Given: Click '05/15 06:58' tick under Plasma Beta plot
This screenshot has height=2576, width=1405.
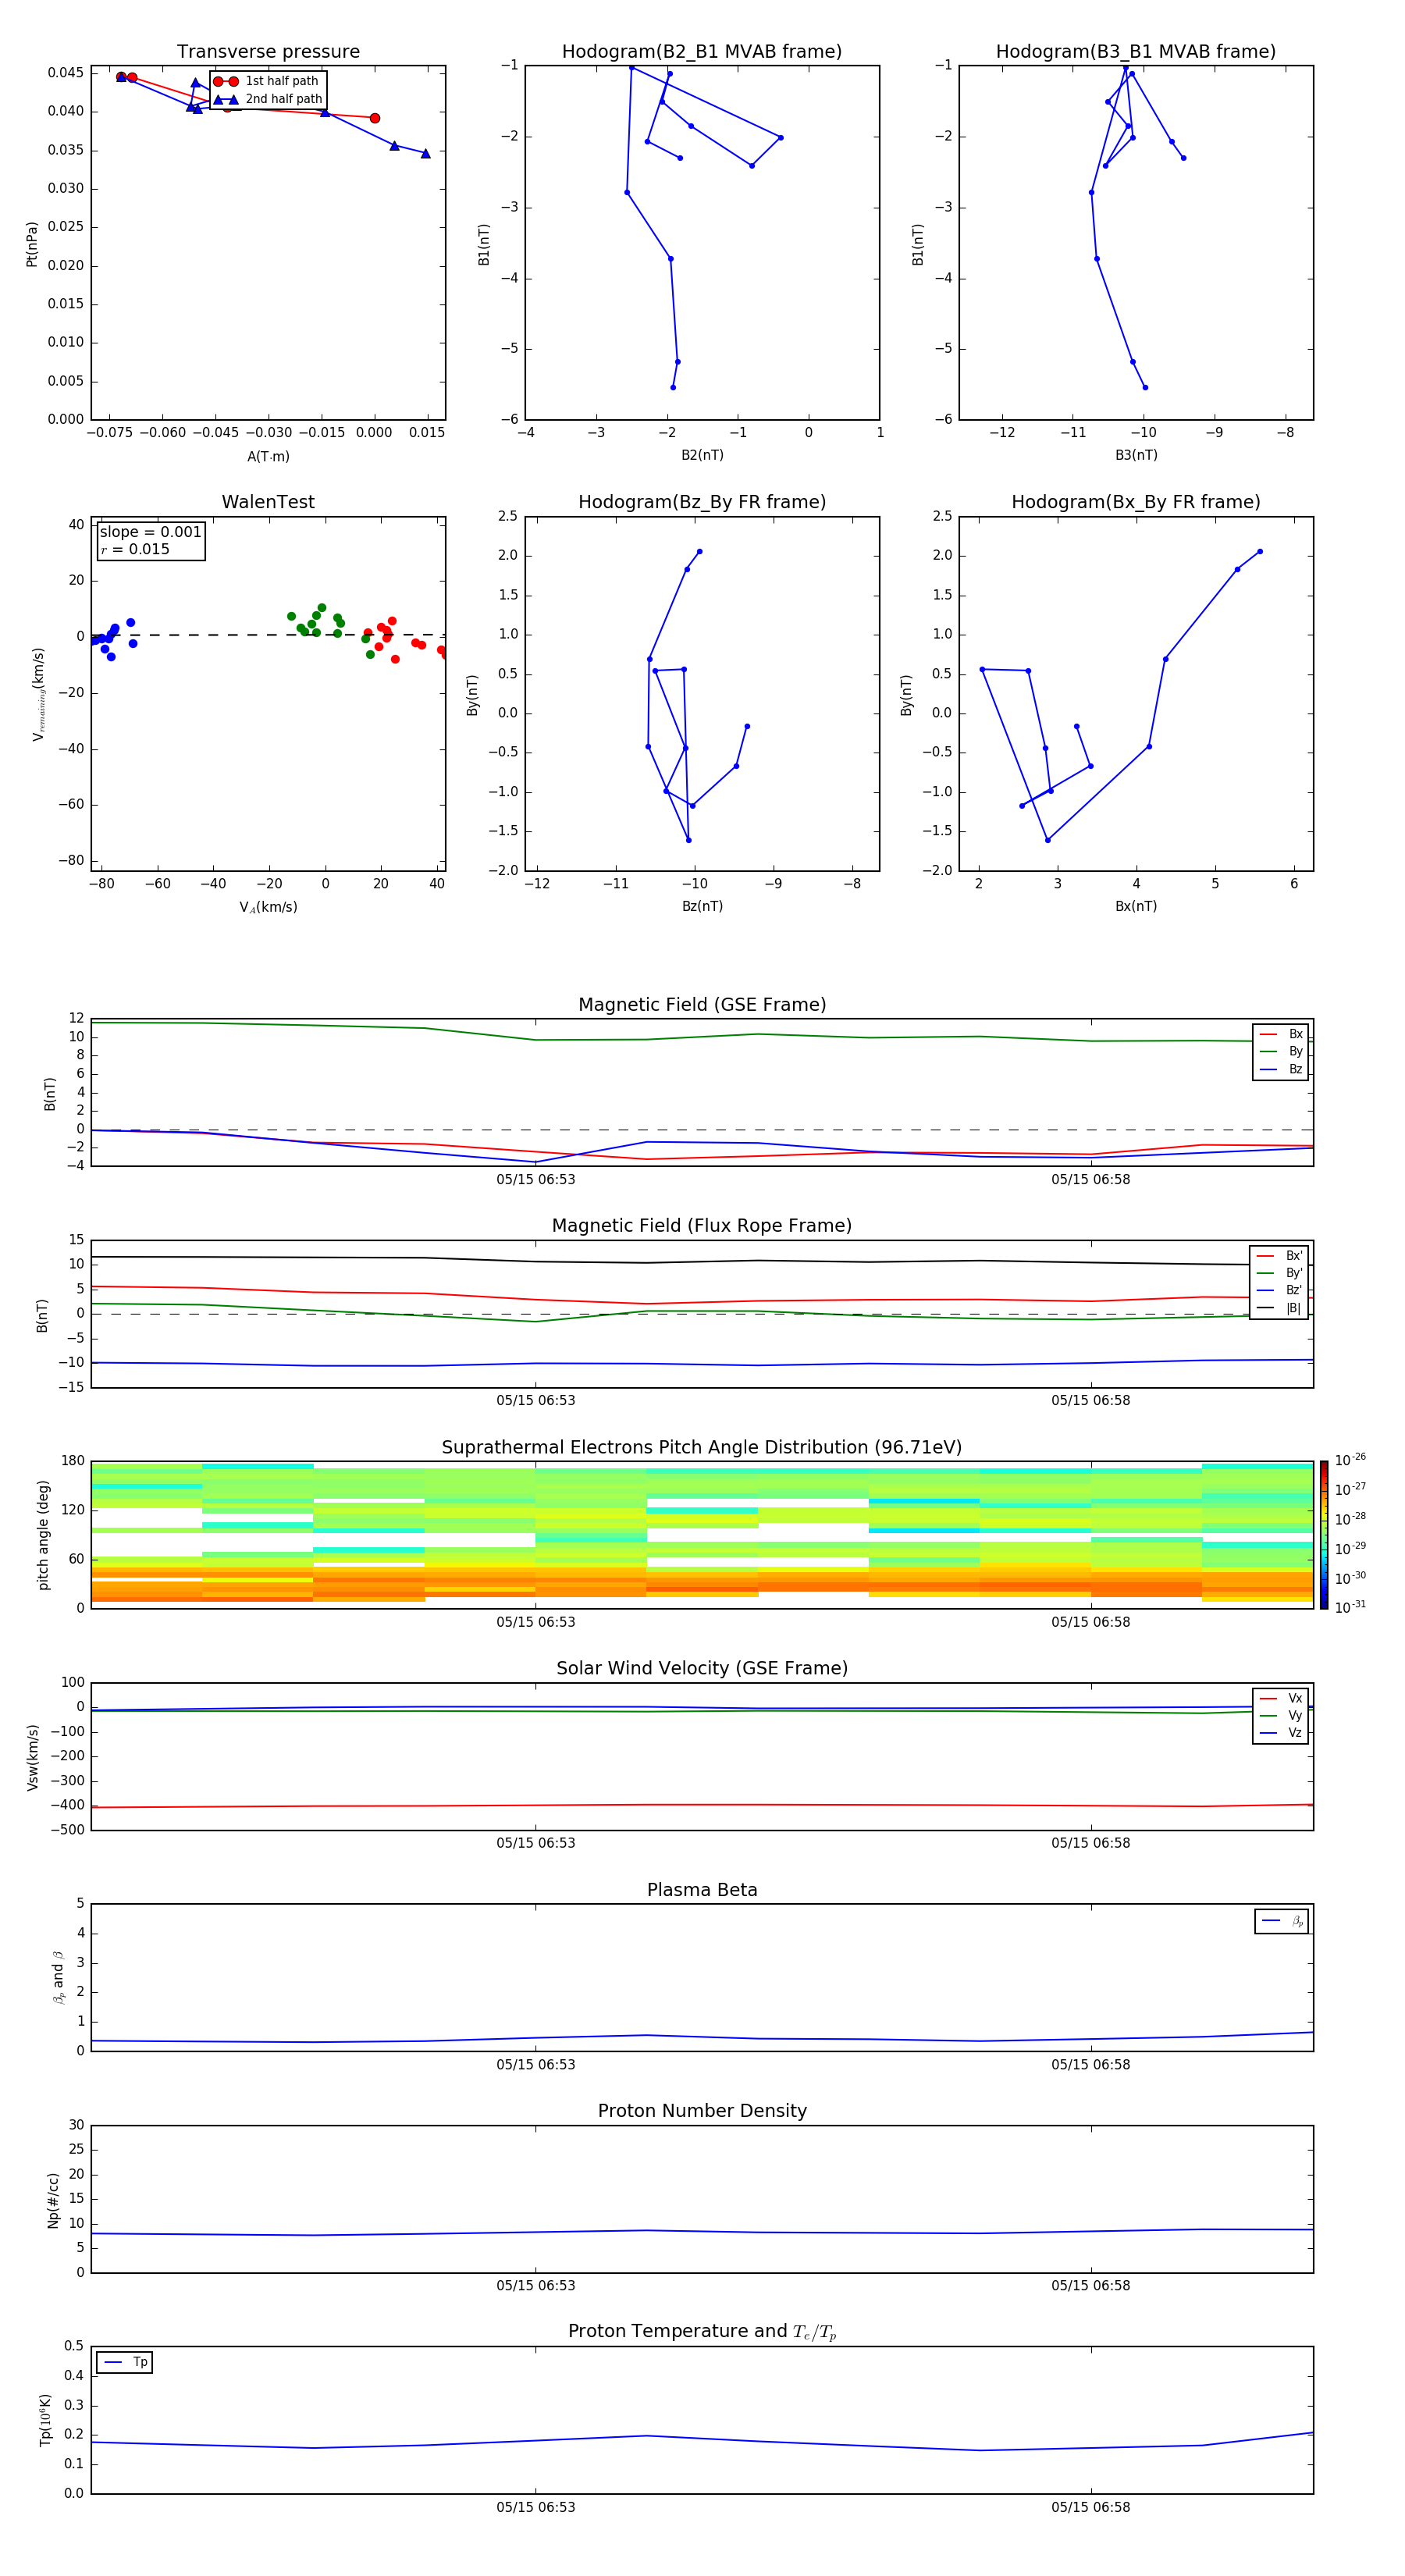Looking at the screenshot, I should coord(1090,2064).
